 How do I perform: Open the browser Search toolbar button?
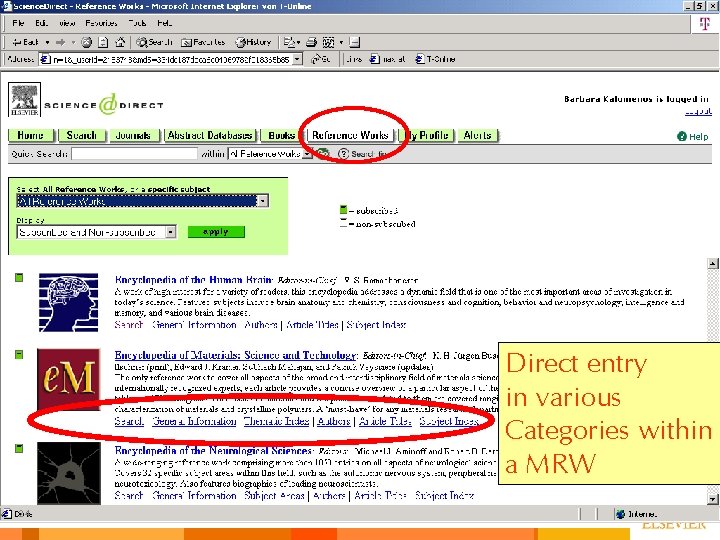pos(154,42)
